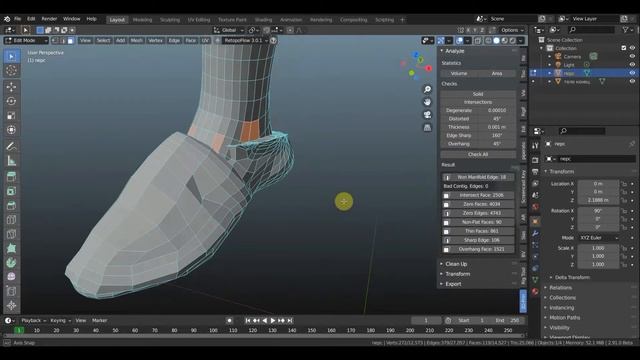The height and width of the screenshot is (360, 640).
Task: Select the Non Manifold Edge: 18 result
Action: pos(478,177)
